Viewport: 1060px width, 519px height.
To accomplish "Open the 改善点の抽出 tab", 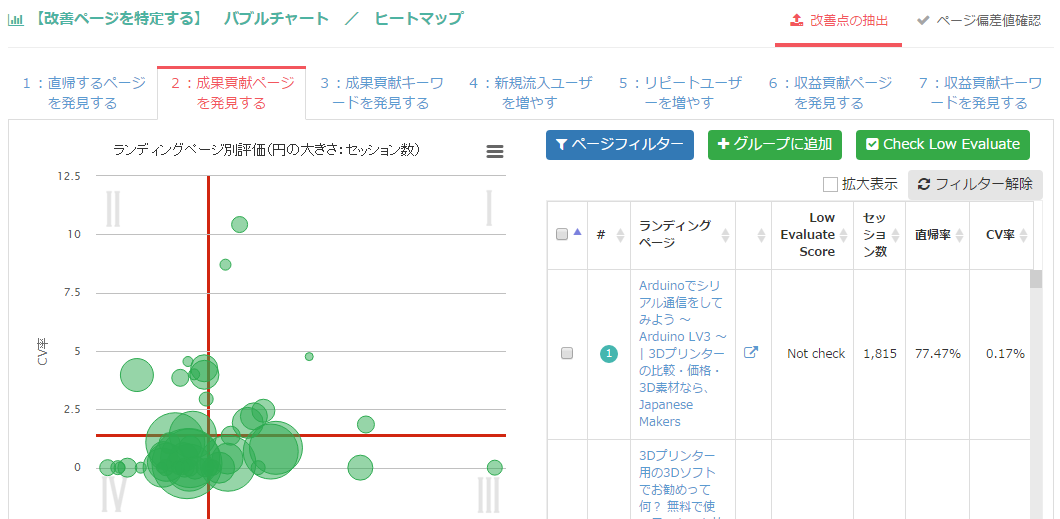I will [838, 20].
